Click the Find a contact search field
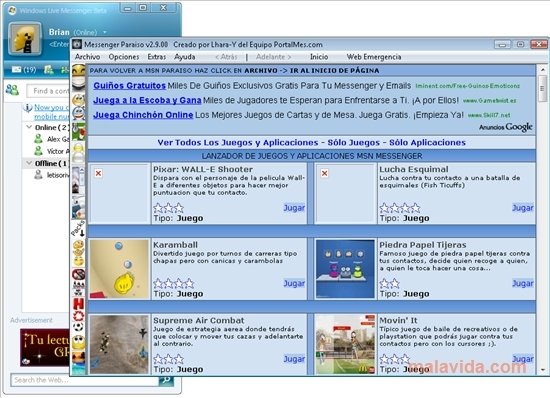The height and width of the screenshot is (398, 550). point(48,91)
